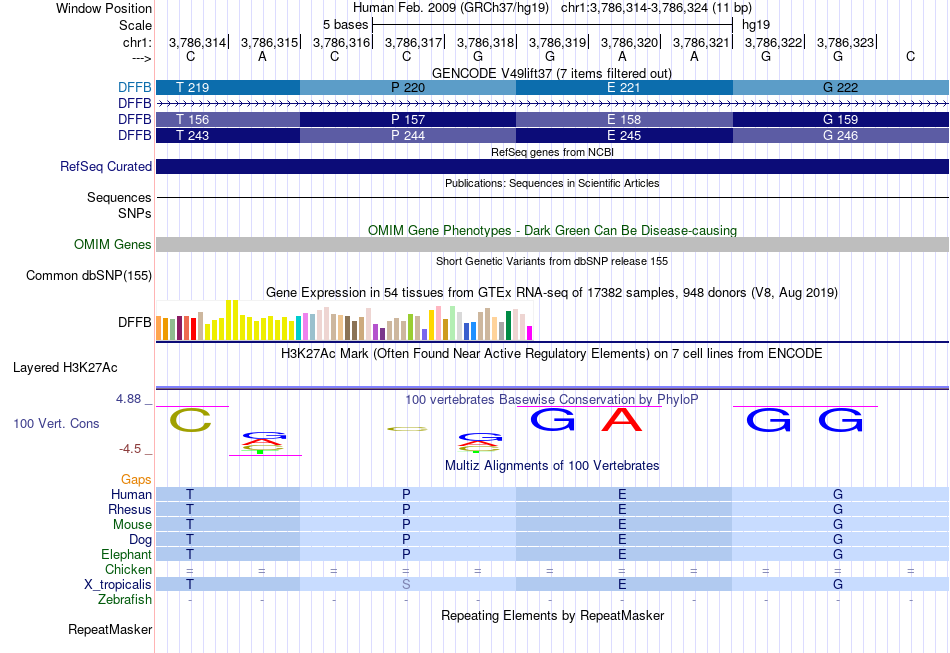
Task: Open the Common dbSNP(155) track label
Action: (89, 276)
